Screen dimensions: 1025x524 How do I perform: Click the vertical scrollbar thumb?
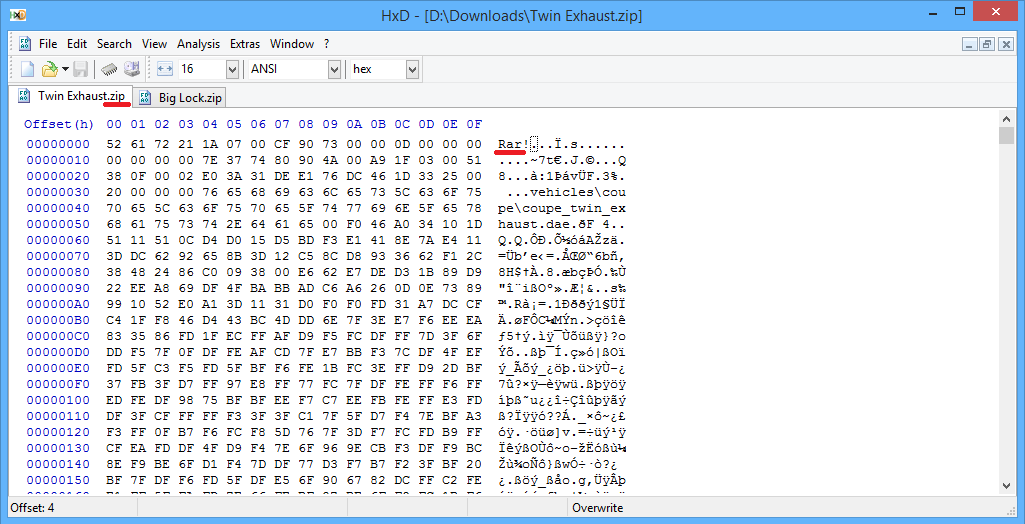pos(1007,135)
